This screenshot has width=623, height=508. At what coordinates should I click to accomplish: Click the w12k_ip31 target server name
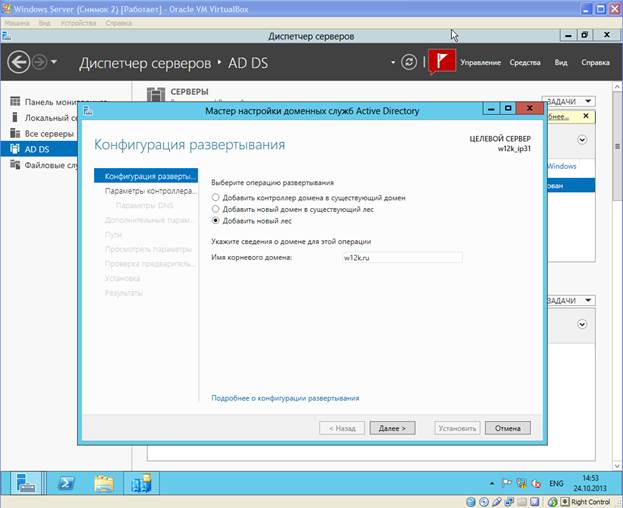(514, 149)
